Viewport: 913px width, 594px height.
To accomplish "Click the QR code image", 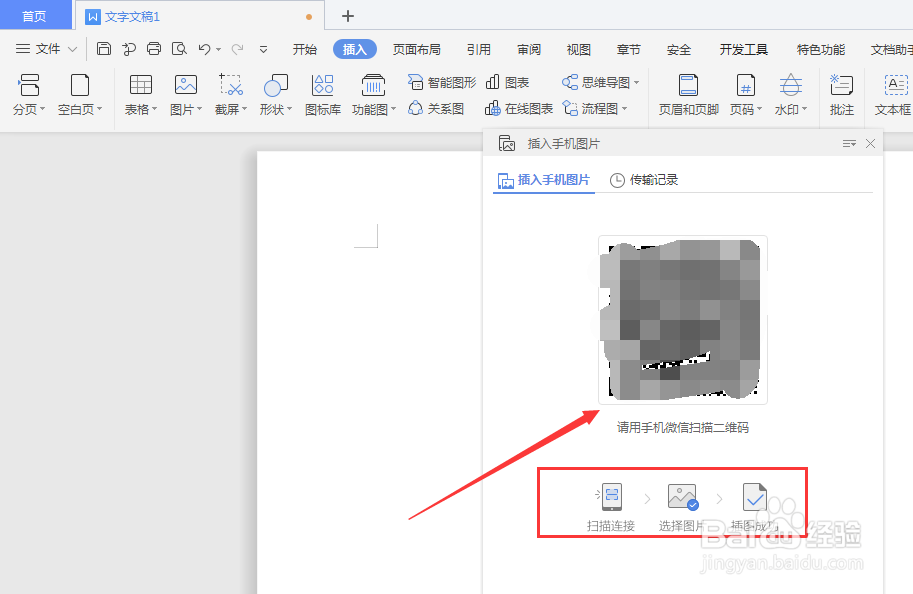I will pyautogui.click(x=682, y=320).
